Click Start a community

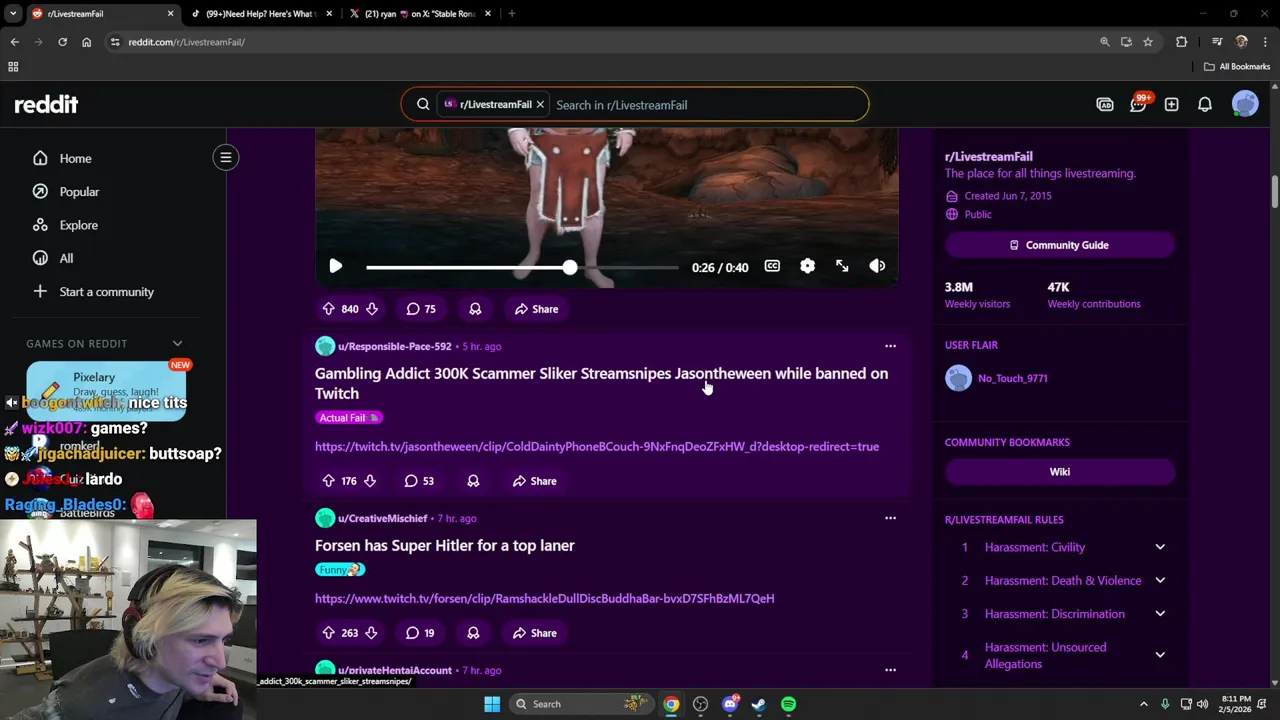106,291
